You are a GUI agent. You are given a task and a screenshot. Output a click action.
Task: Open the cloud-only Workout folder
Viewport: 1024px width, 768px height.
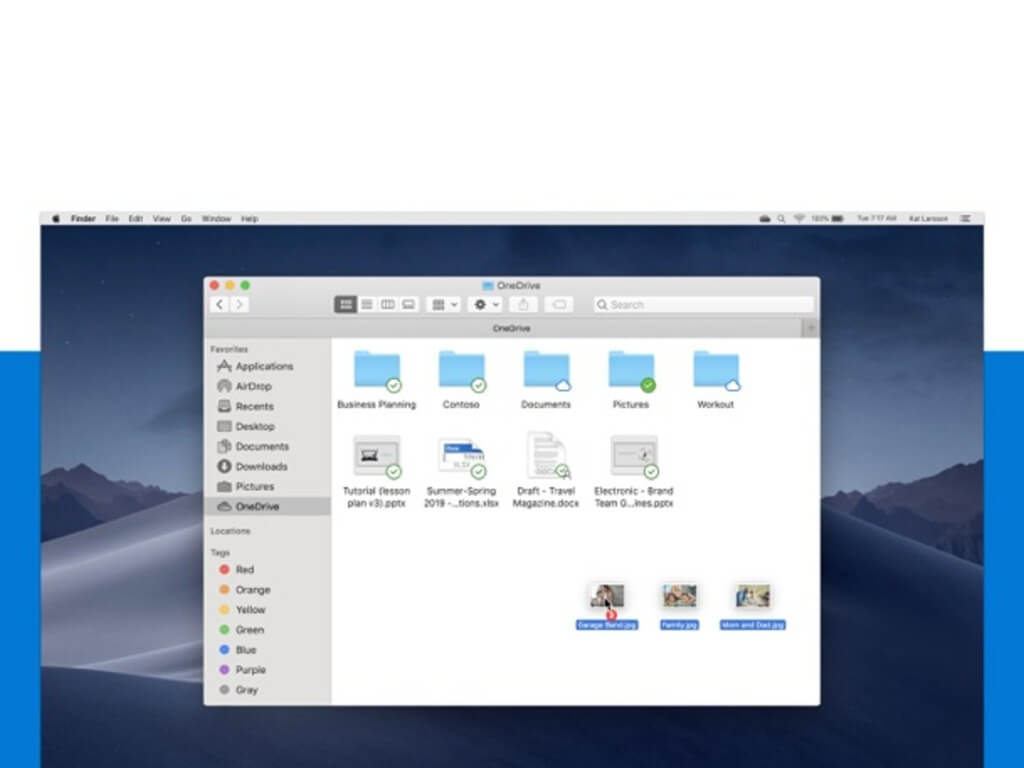(715, 372)
